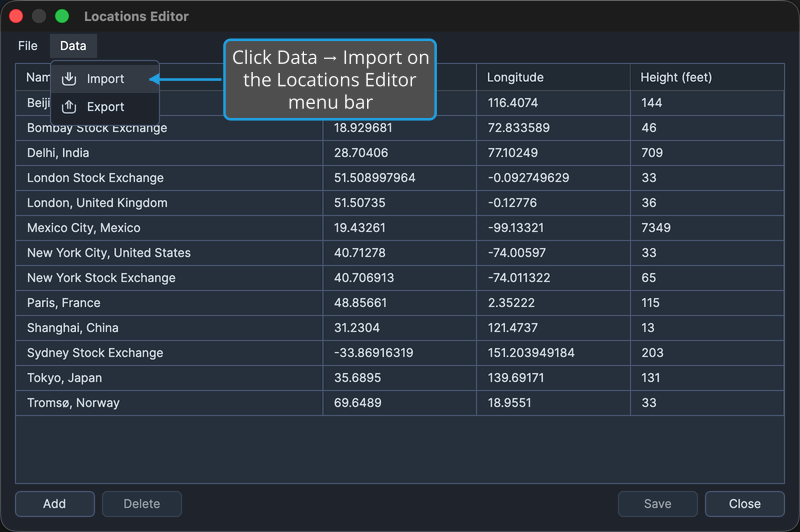Close the open Data menu
This screenshot has width=800, height=532.
point(73,46)
